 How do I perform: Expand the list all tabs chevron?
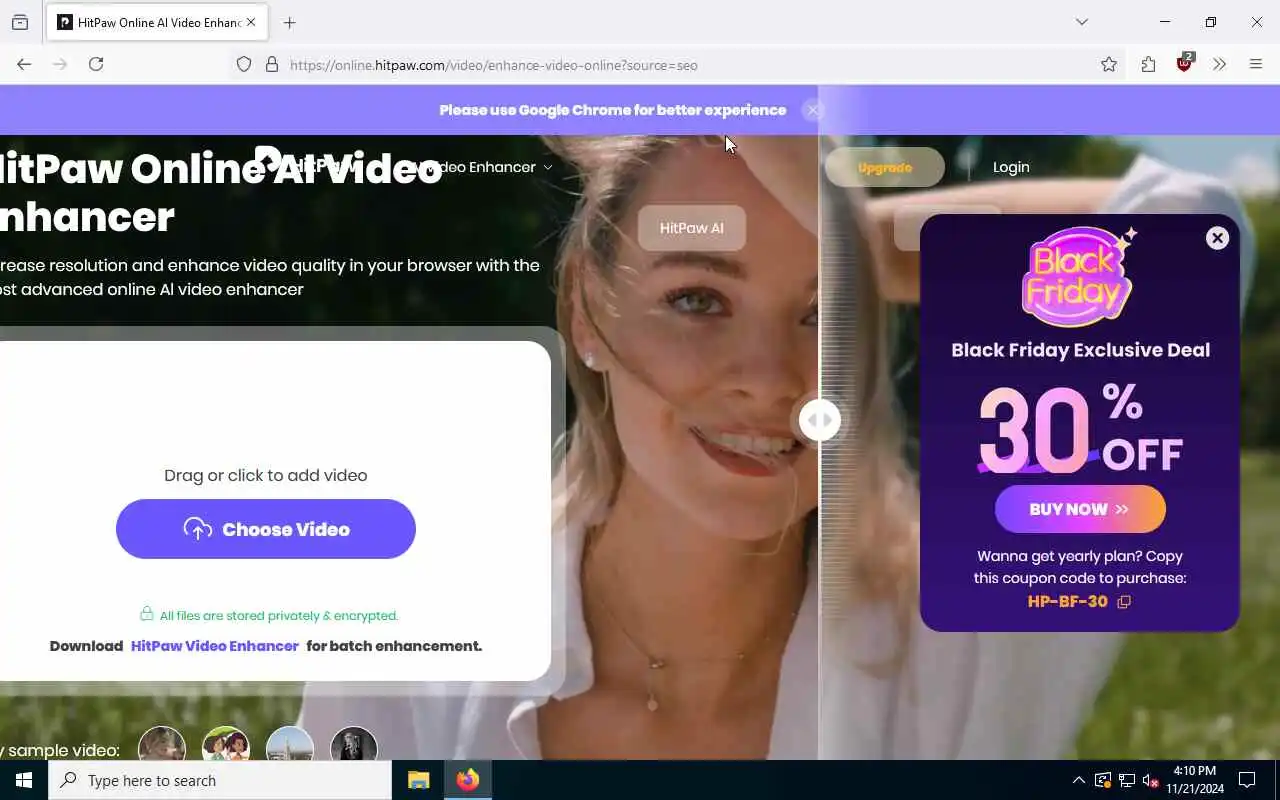1082,22
